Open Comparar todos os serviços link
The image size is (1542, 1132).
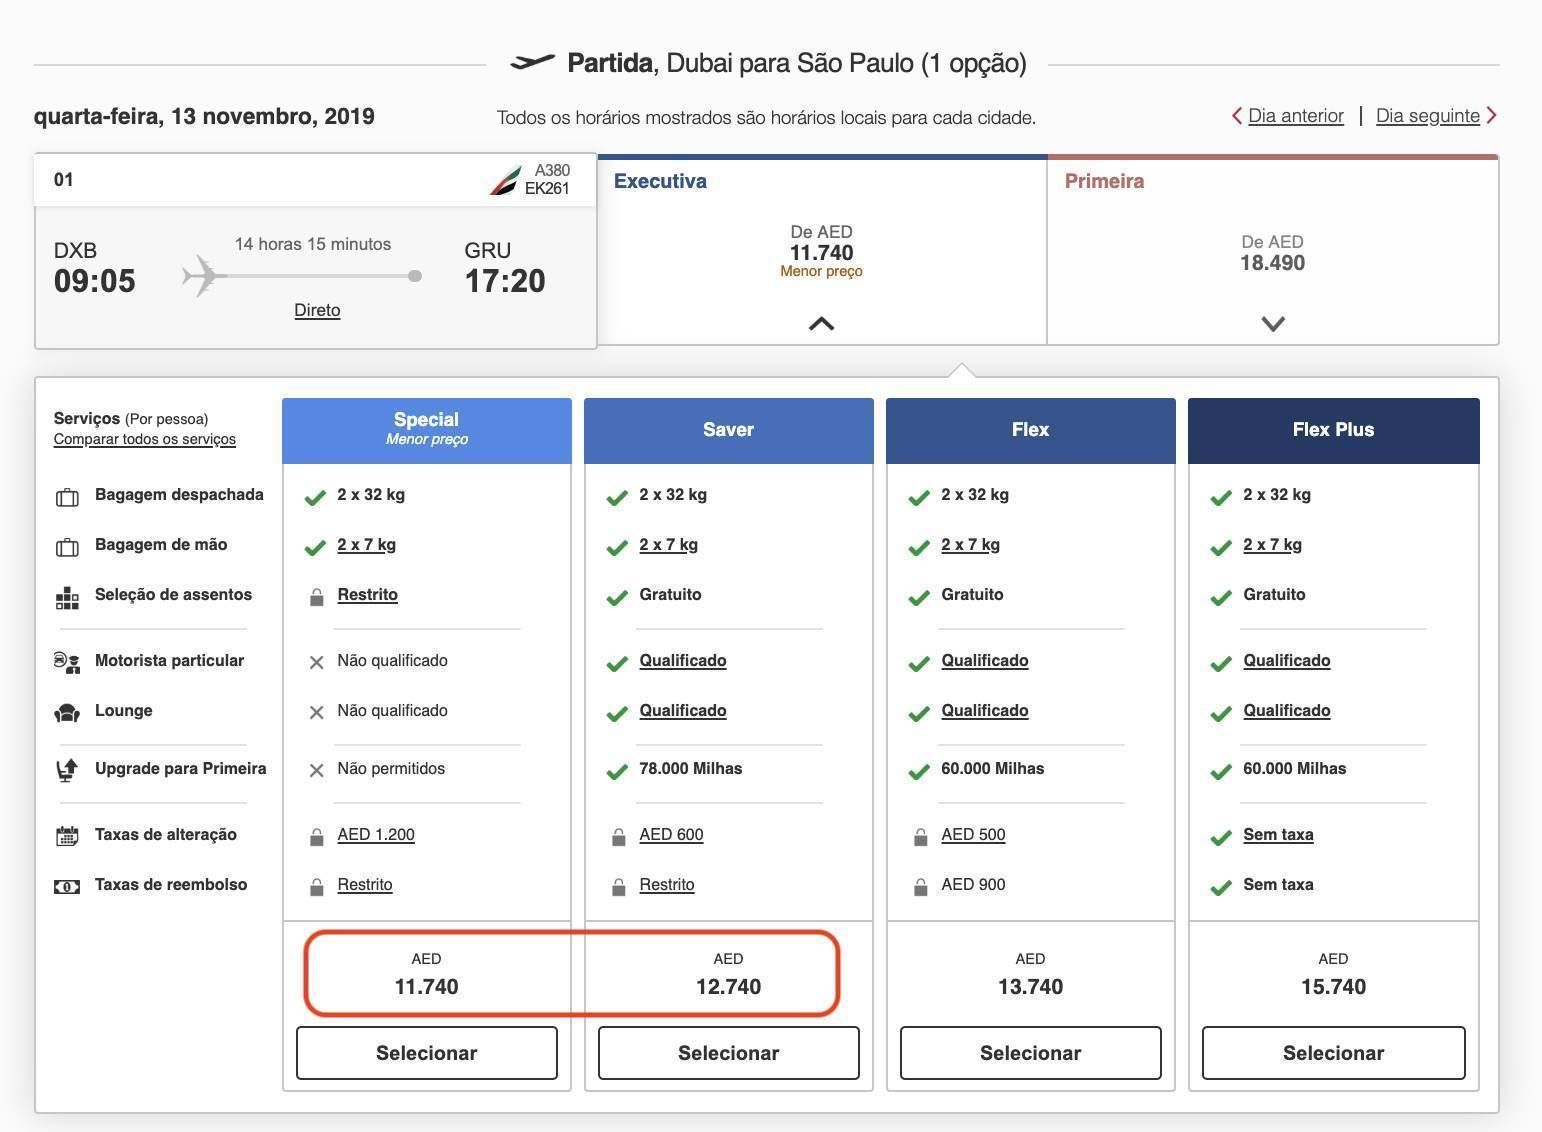145,439
